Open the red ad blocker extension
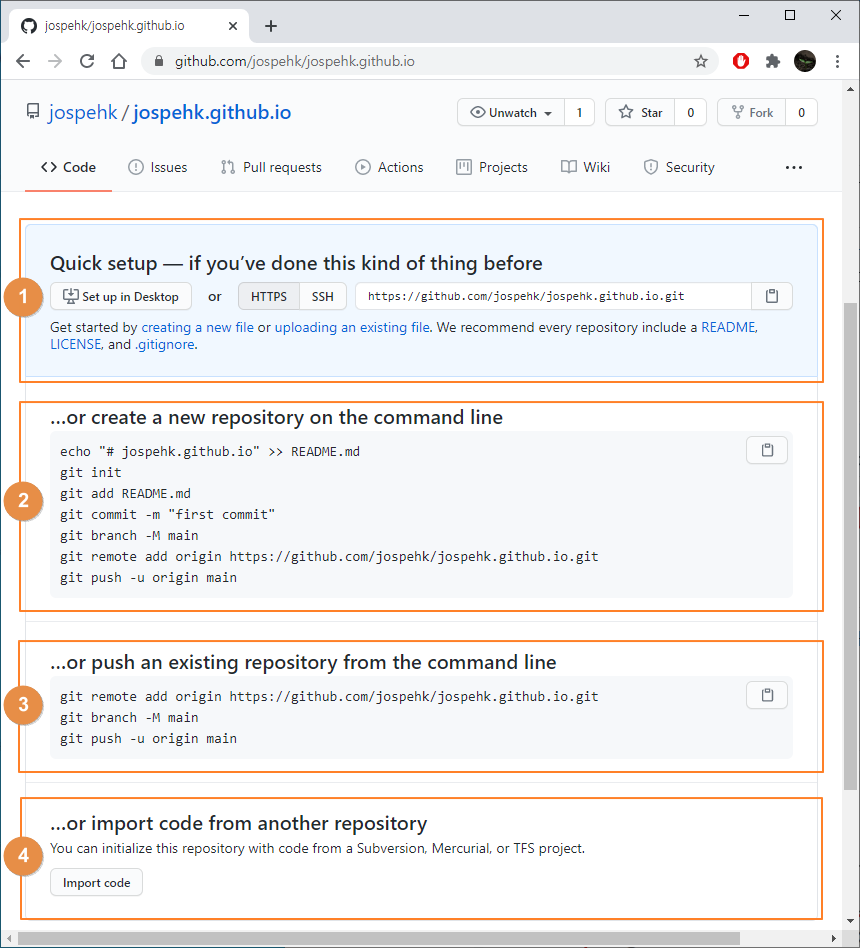 [741, 61]
